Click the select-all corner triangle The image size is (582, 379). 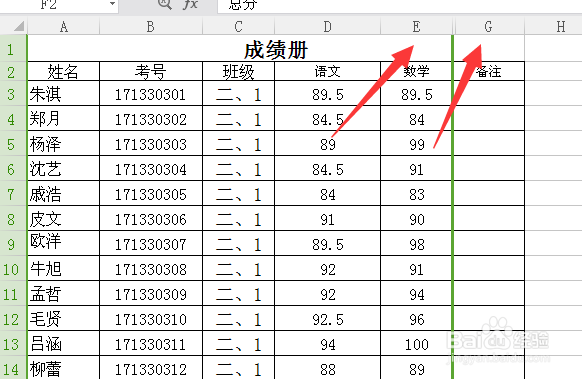(19, 26)
